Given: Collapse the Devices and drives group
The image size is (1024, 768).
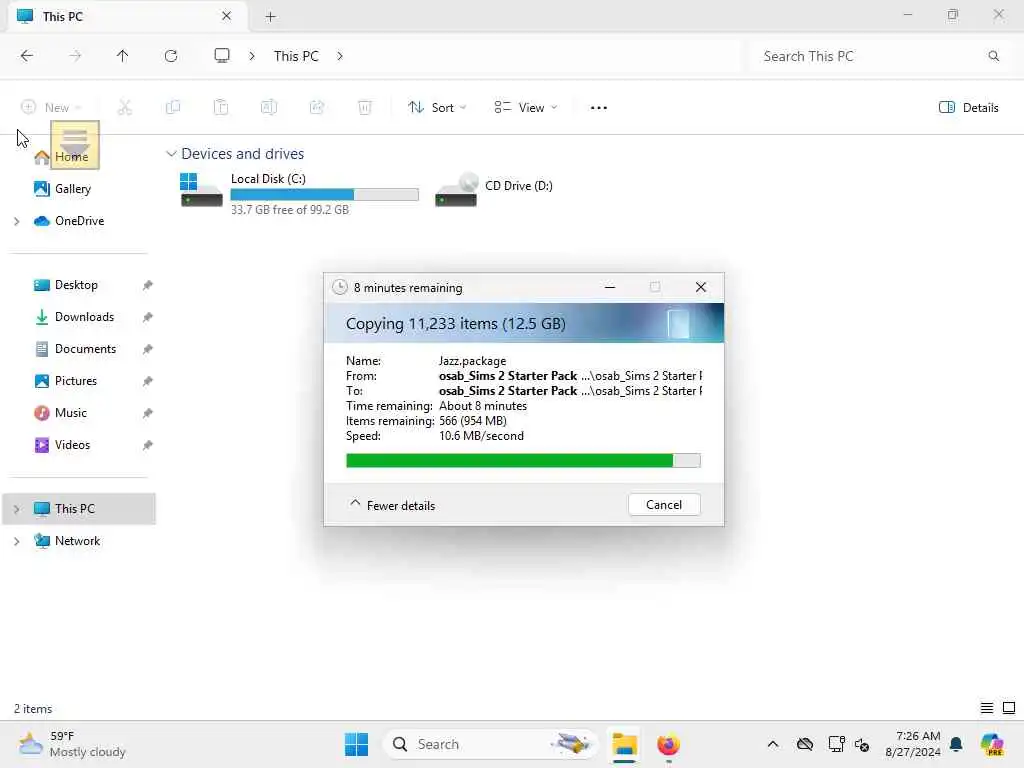Looking at the screenshot, I should tap(171, 154).
